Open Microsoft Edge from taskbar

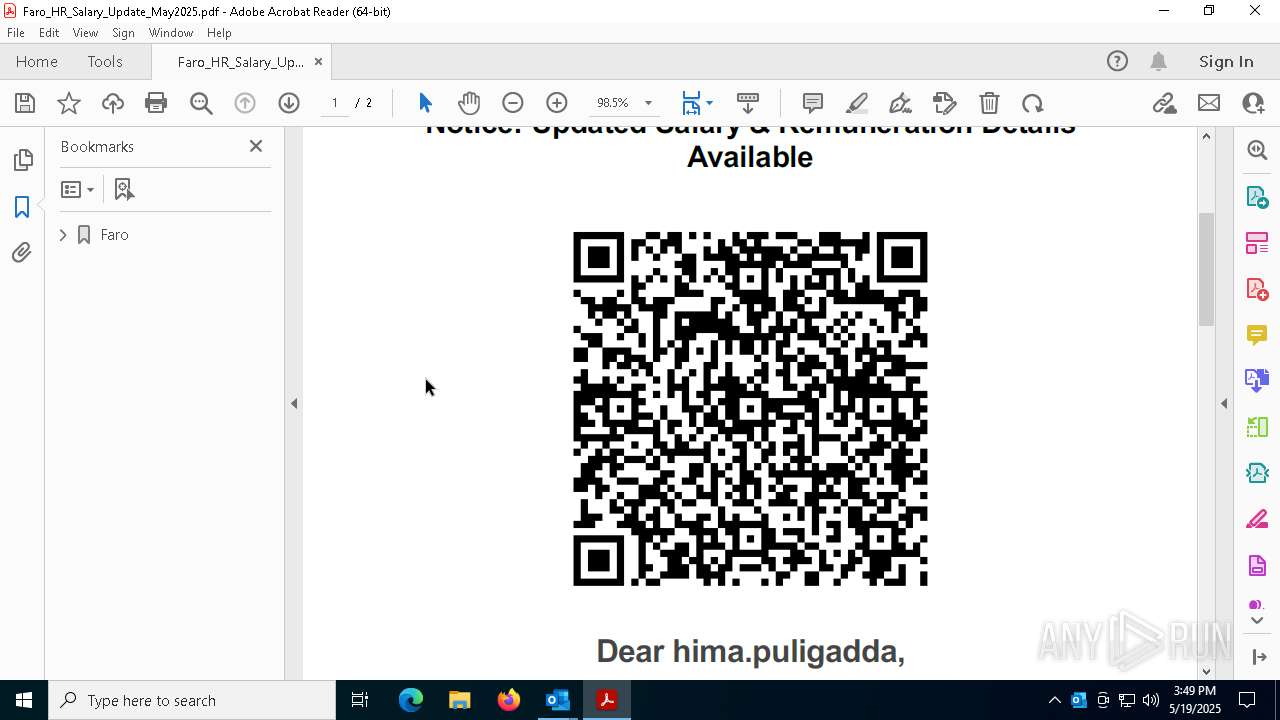(x=411, y=700)
